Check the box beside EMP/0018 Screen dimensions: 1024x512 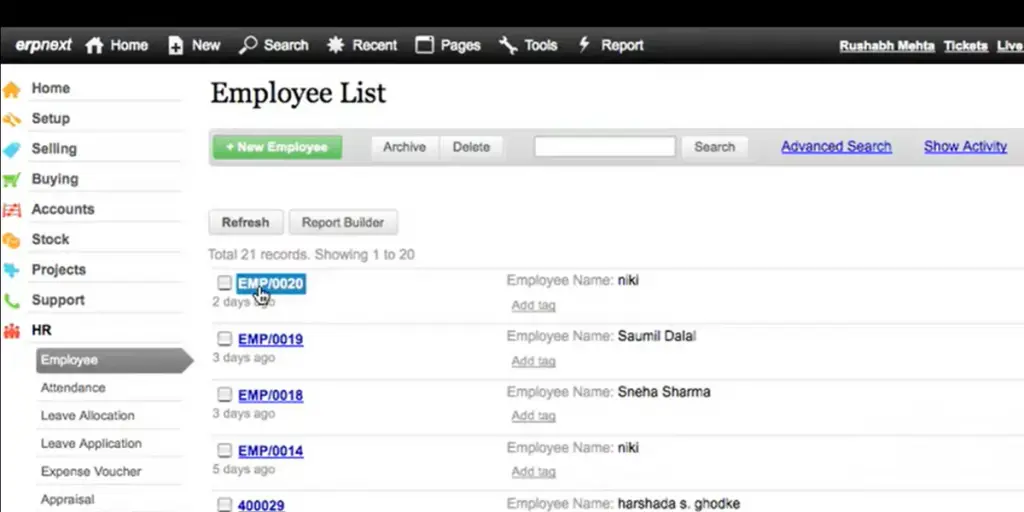coord(225,395)
